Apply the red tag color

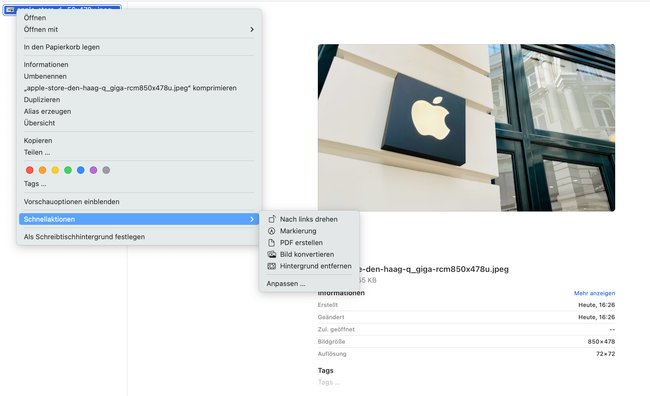[x=29, y=170]
